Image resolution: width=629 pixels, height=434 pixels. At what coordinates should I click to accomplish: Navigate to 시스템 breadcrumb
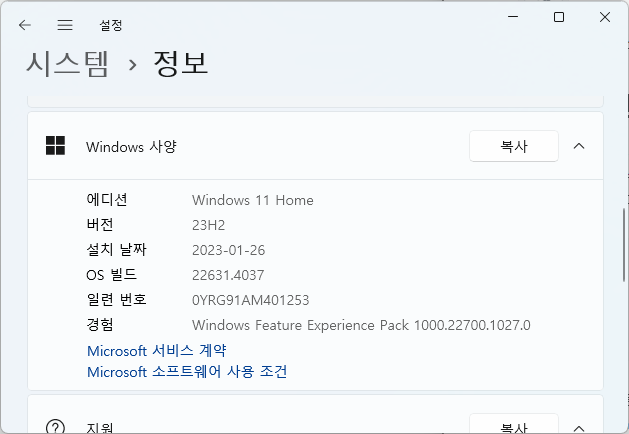pyautogui.click(x=67, y=63)
